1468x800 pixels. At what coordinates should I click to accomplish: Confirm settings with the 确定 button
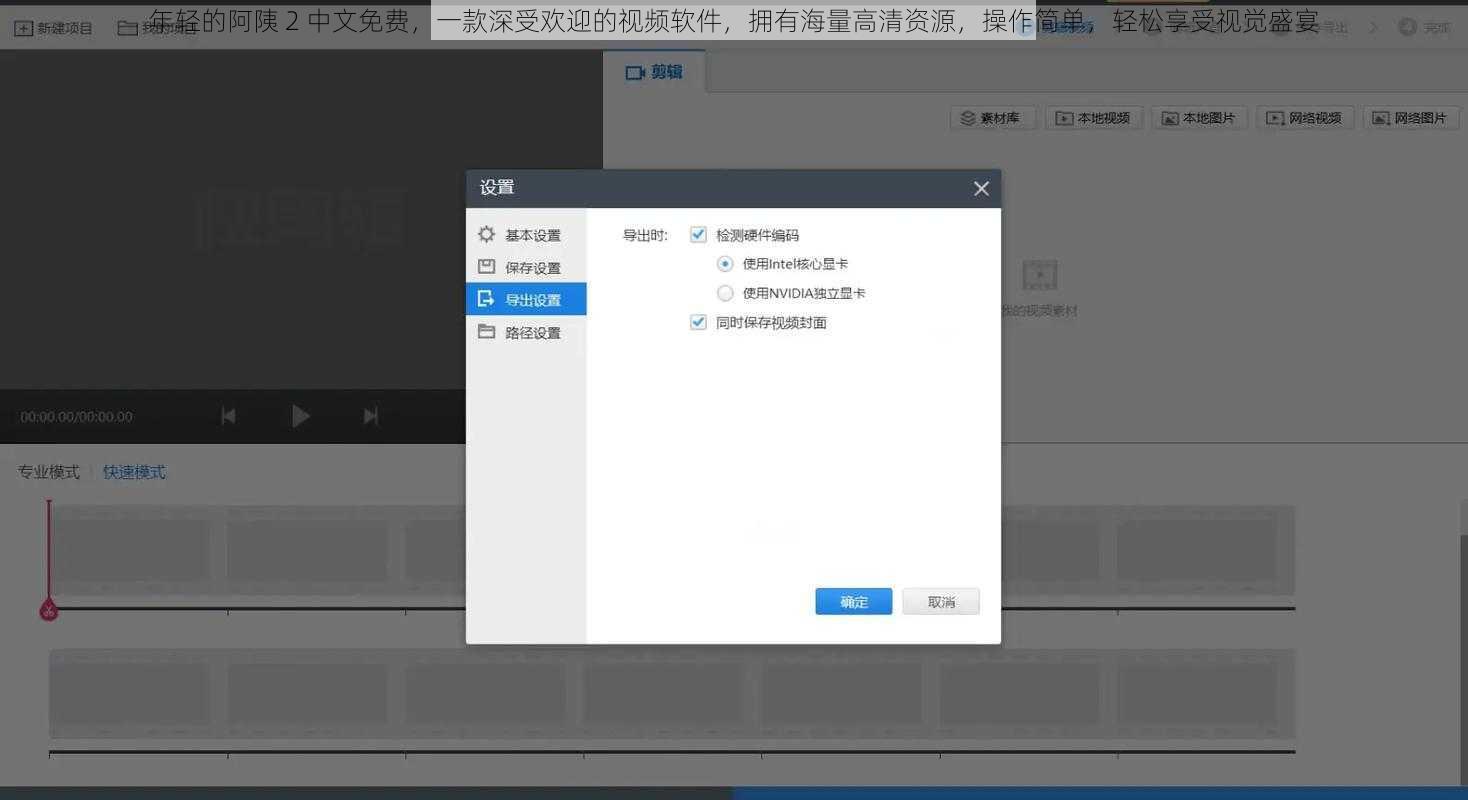[854, 602]
